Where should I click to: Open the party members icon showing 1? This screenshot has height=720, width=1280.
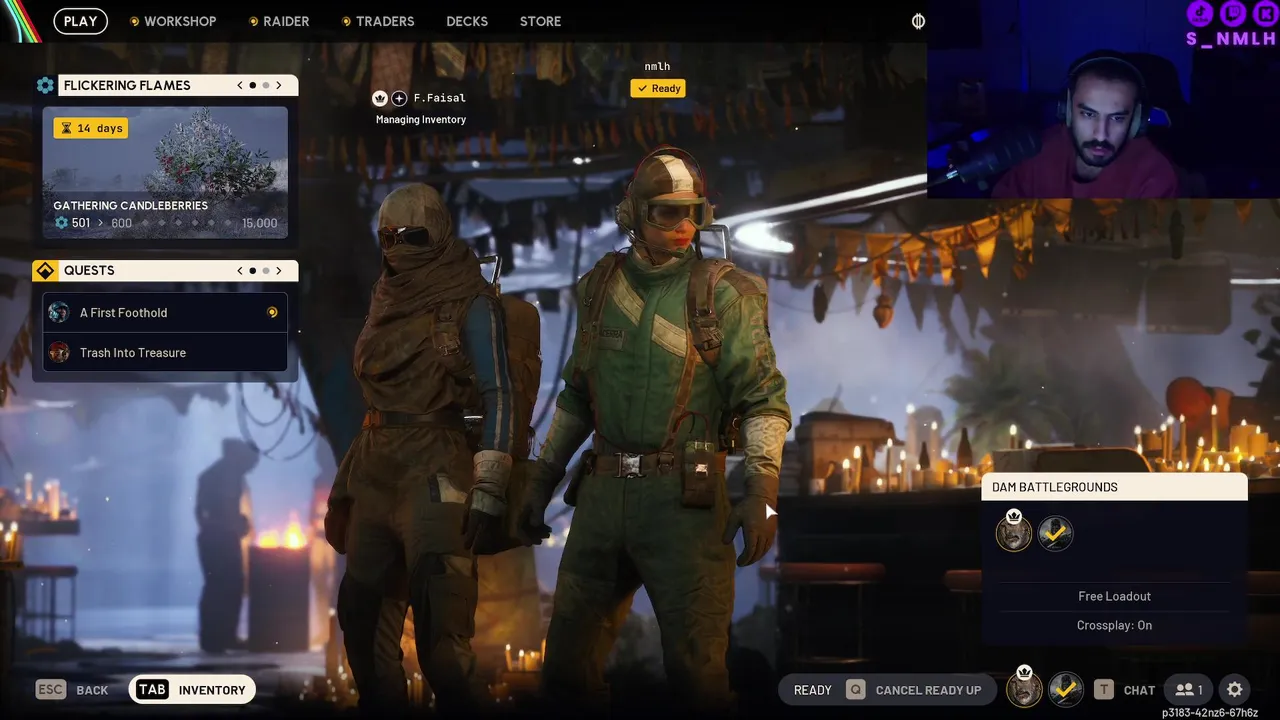[1189, 689]
